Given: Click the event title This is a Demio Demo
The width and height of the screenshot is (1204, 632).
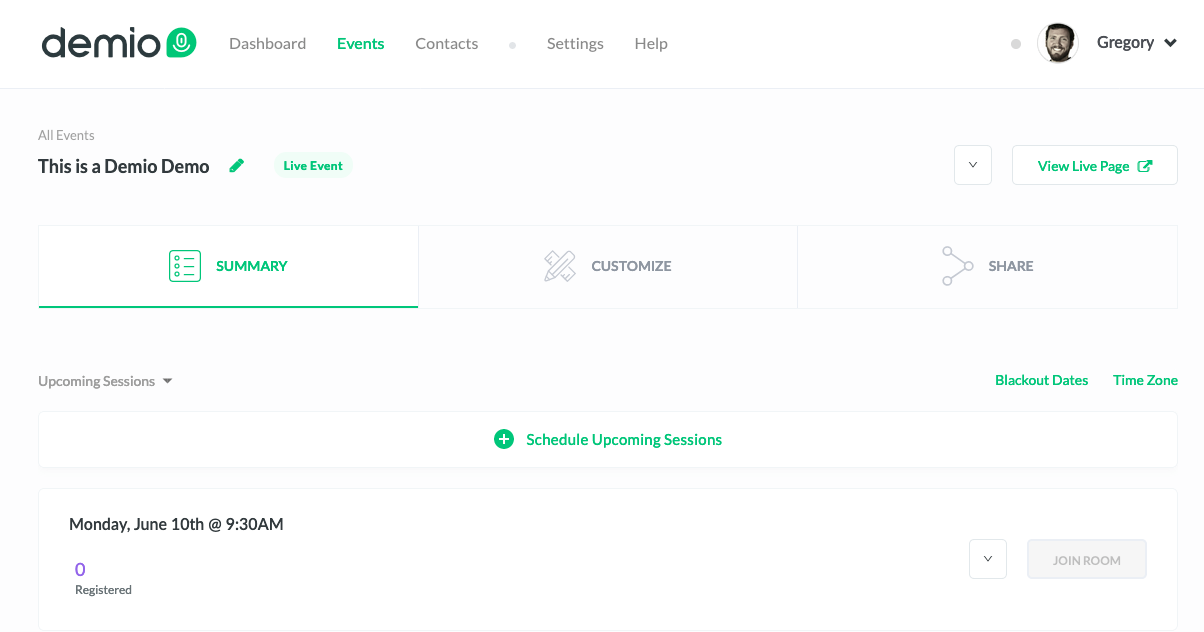Looking at the screenshot, I should pos(124,167).
